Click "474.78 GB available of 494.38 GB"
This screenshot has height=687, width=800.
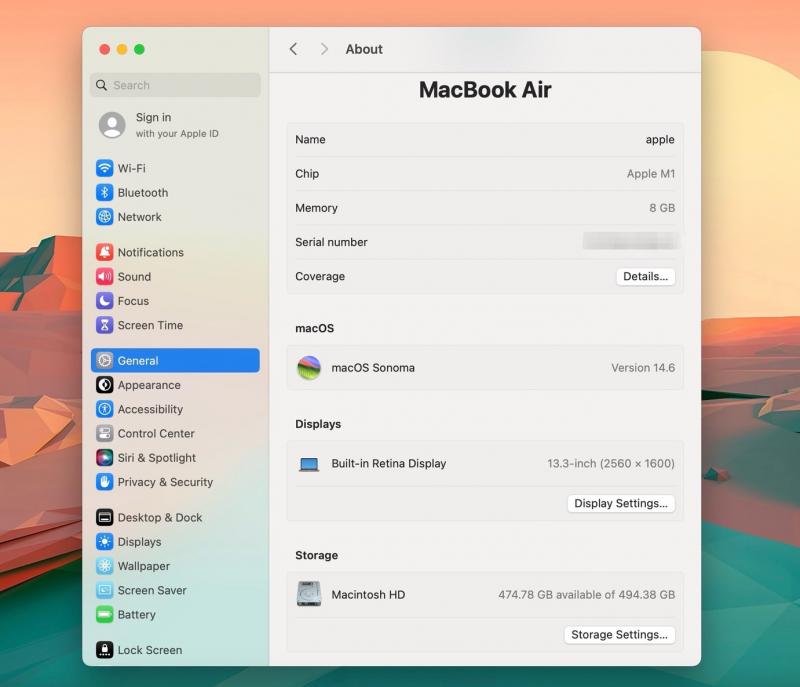(x=587, y=595)
